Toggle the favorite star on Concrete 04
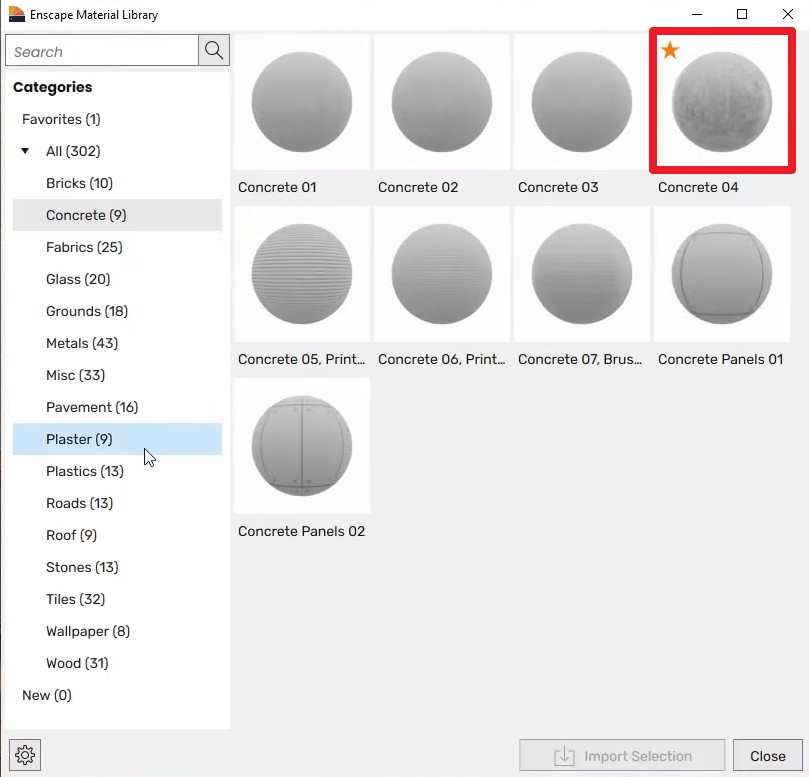 pos(670,50)
